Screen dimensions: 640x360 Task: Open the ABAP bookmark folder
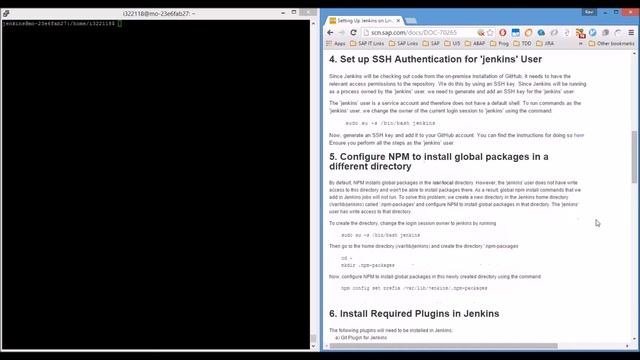(475, 43)
